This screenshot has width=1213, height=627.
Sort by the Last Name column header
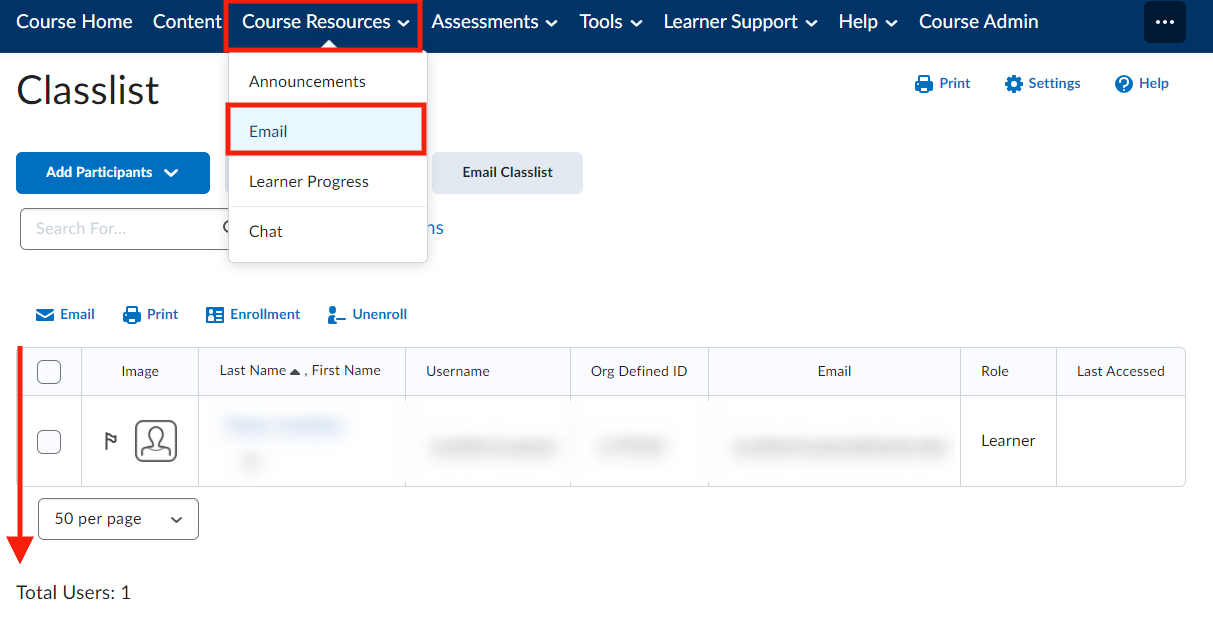click(253, 371)
